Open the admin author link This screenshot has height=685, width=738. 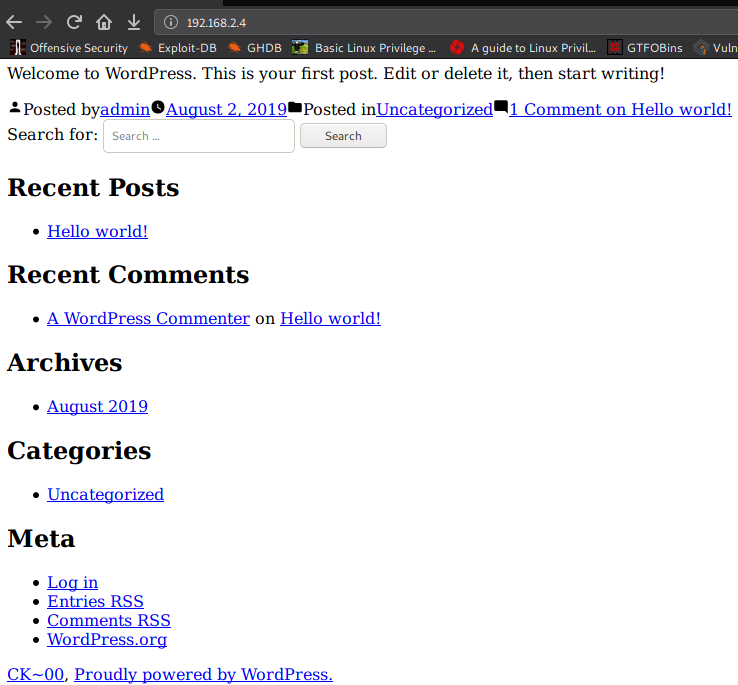click(x=125, y=110)
